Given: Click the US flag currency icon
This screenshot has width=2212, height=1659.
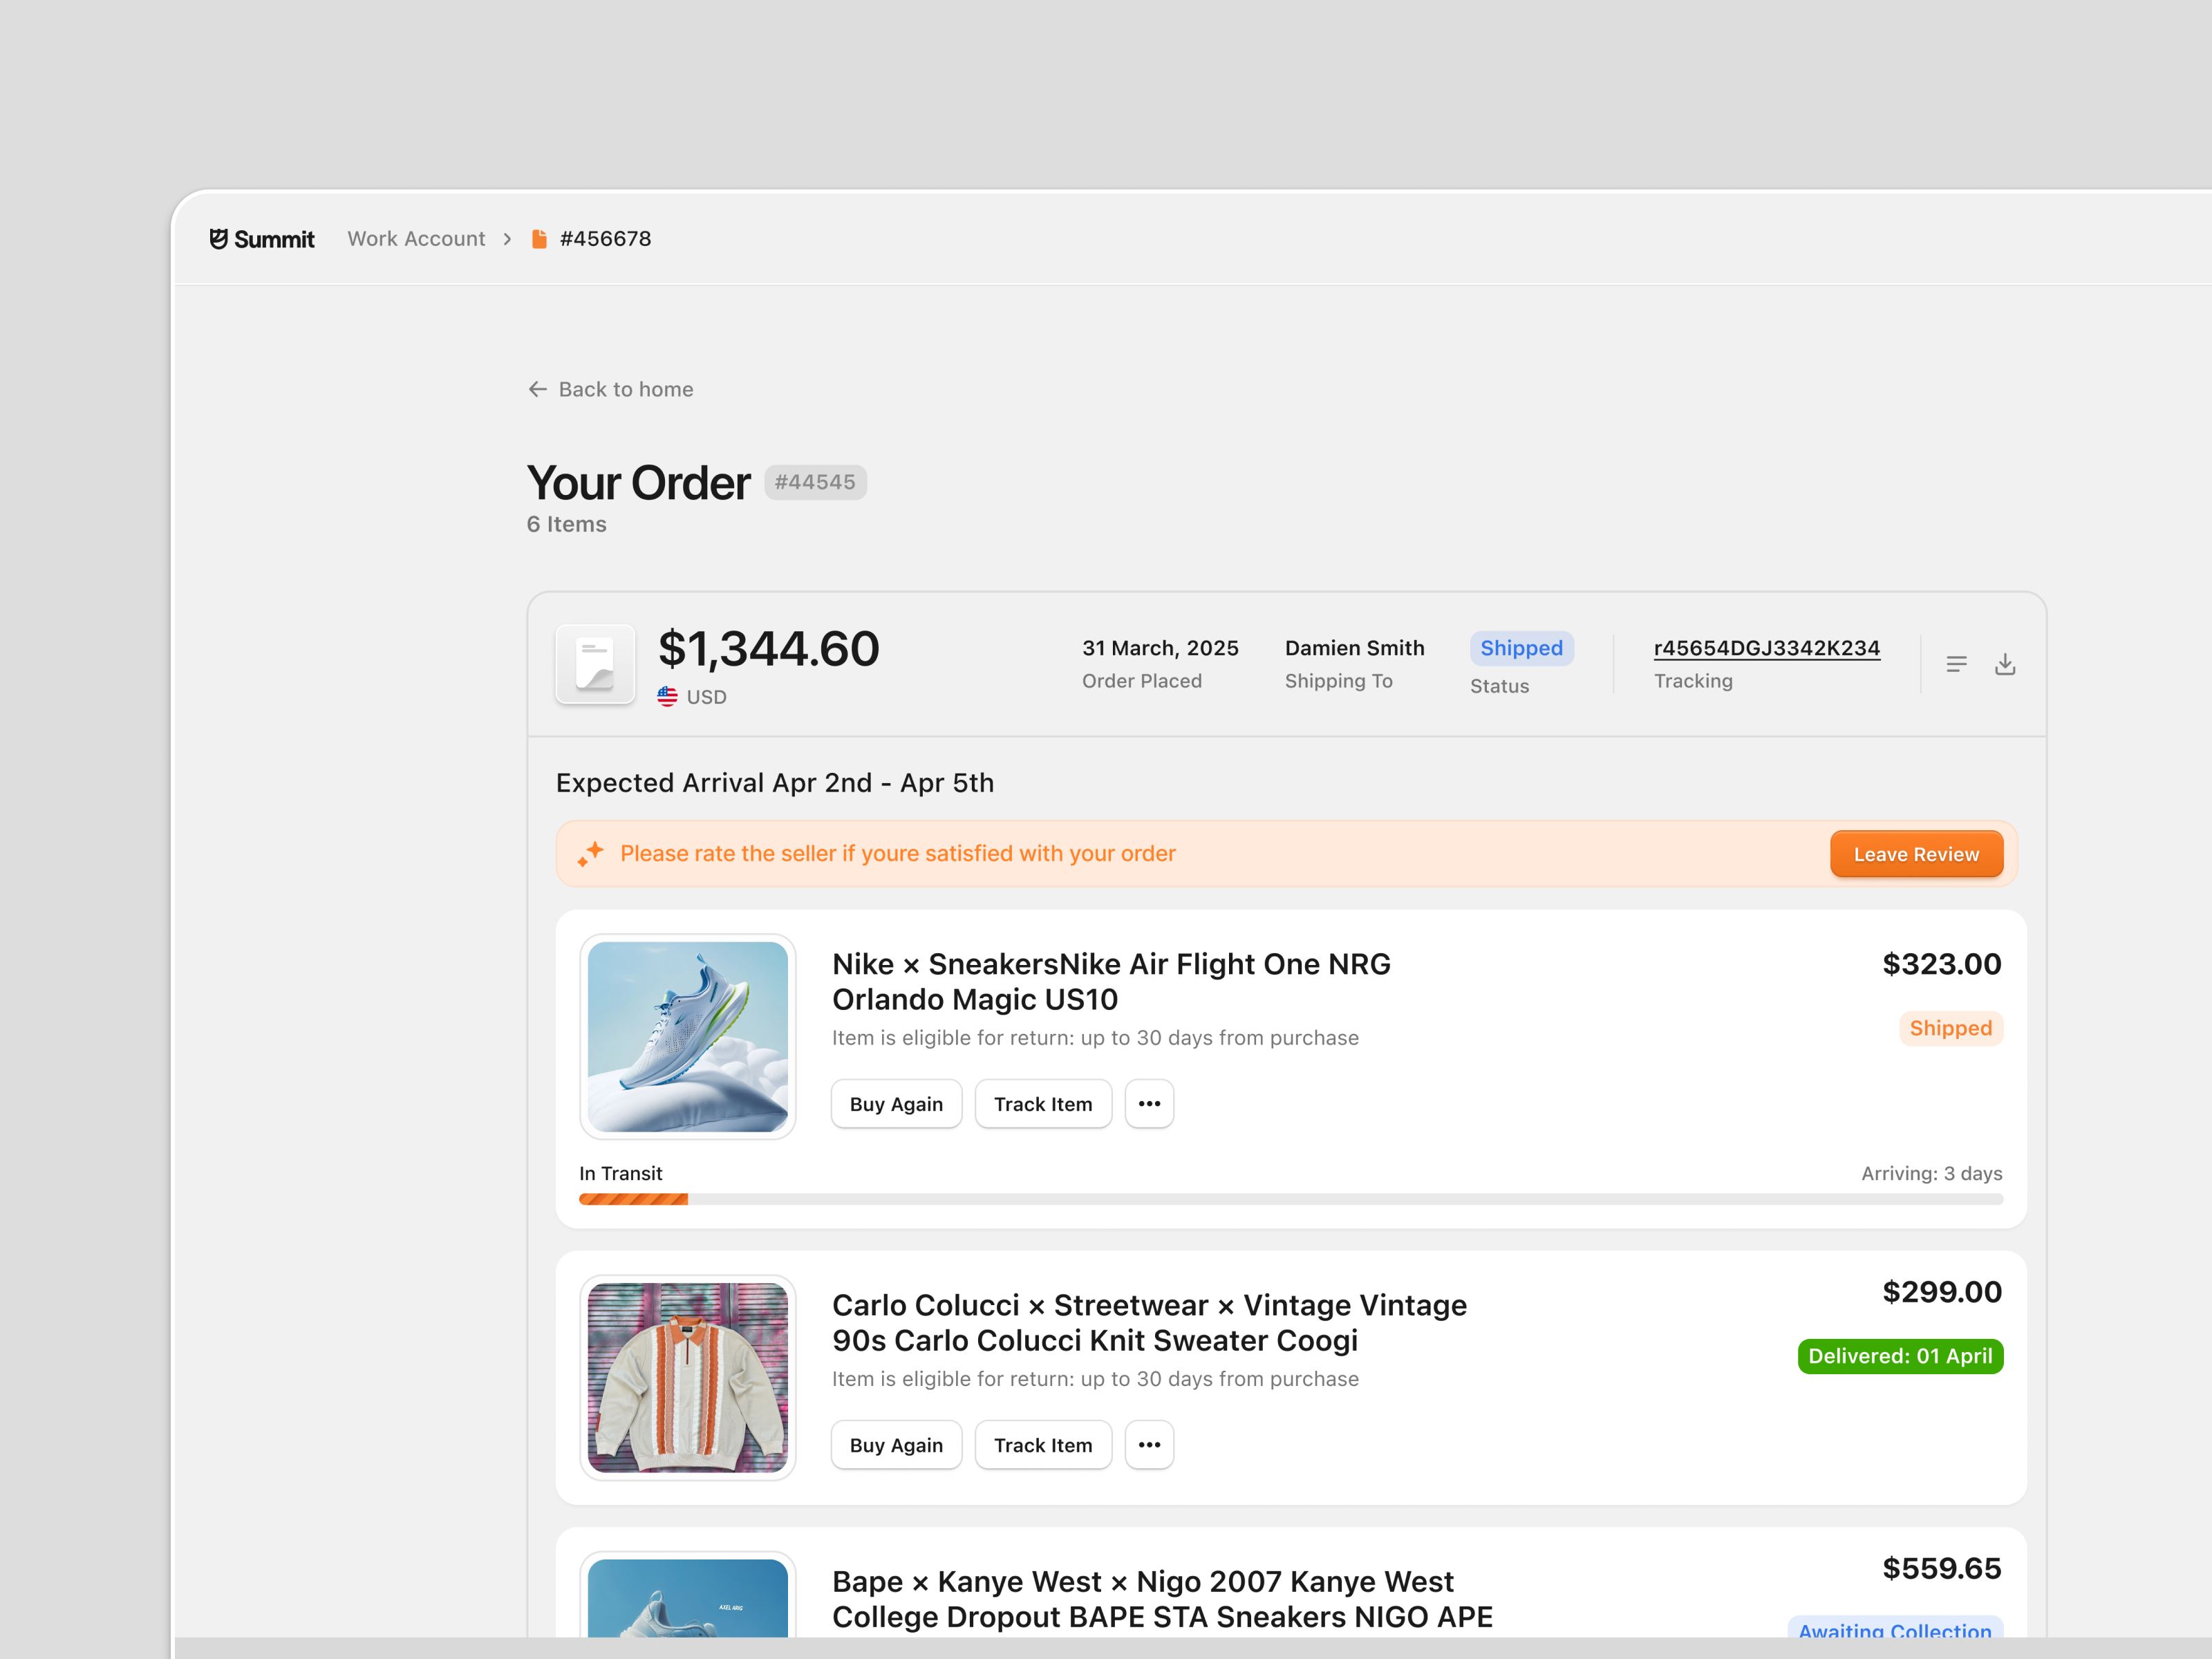Looking at the screenshot, I should [x=667, y=696].
